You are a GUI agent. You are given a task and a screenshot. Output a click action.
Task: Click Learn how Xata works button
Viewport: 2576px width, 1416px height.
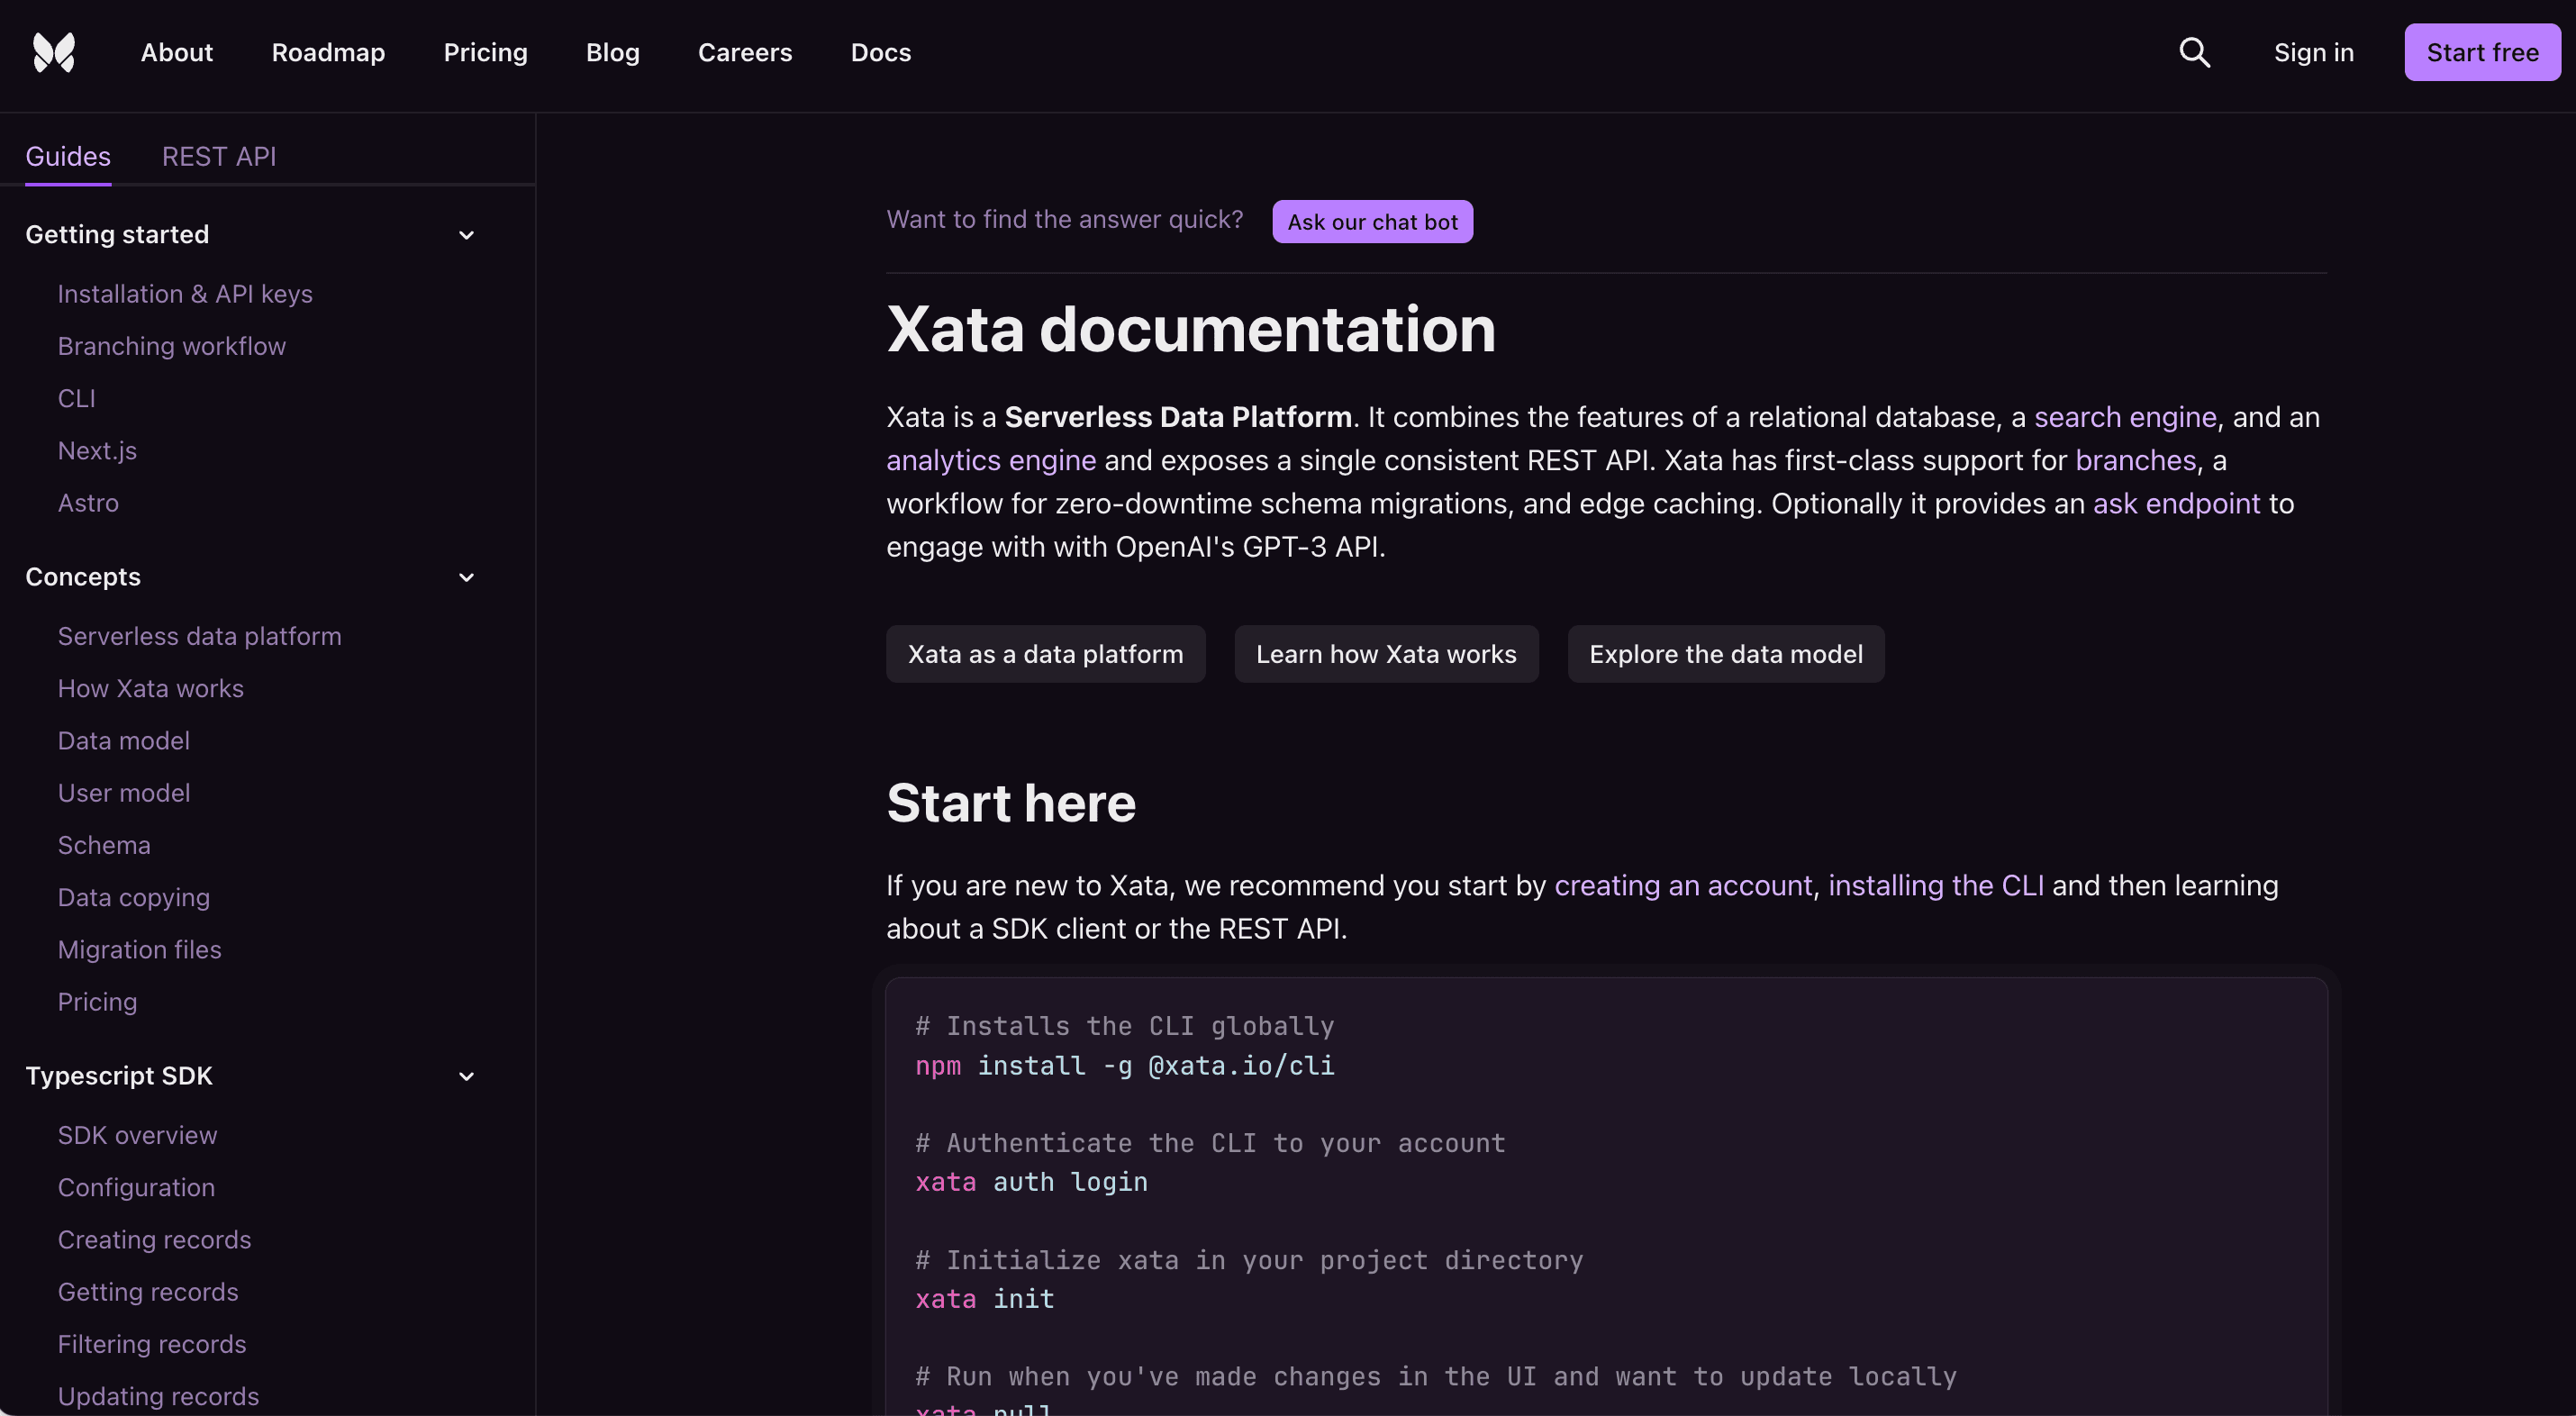(1386, 654)
